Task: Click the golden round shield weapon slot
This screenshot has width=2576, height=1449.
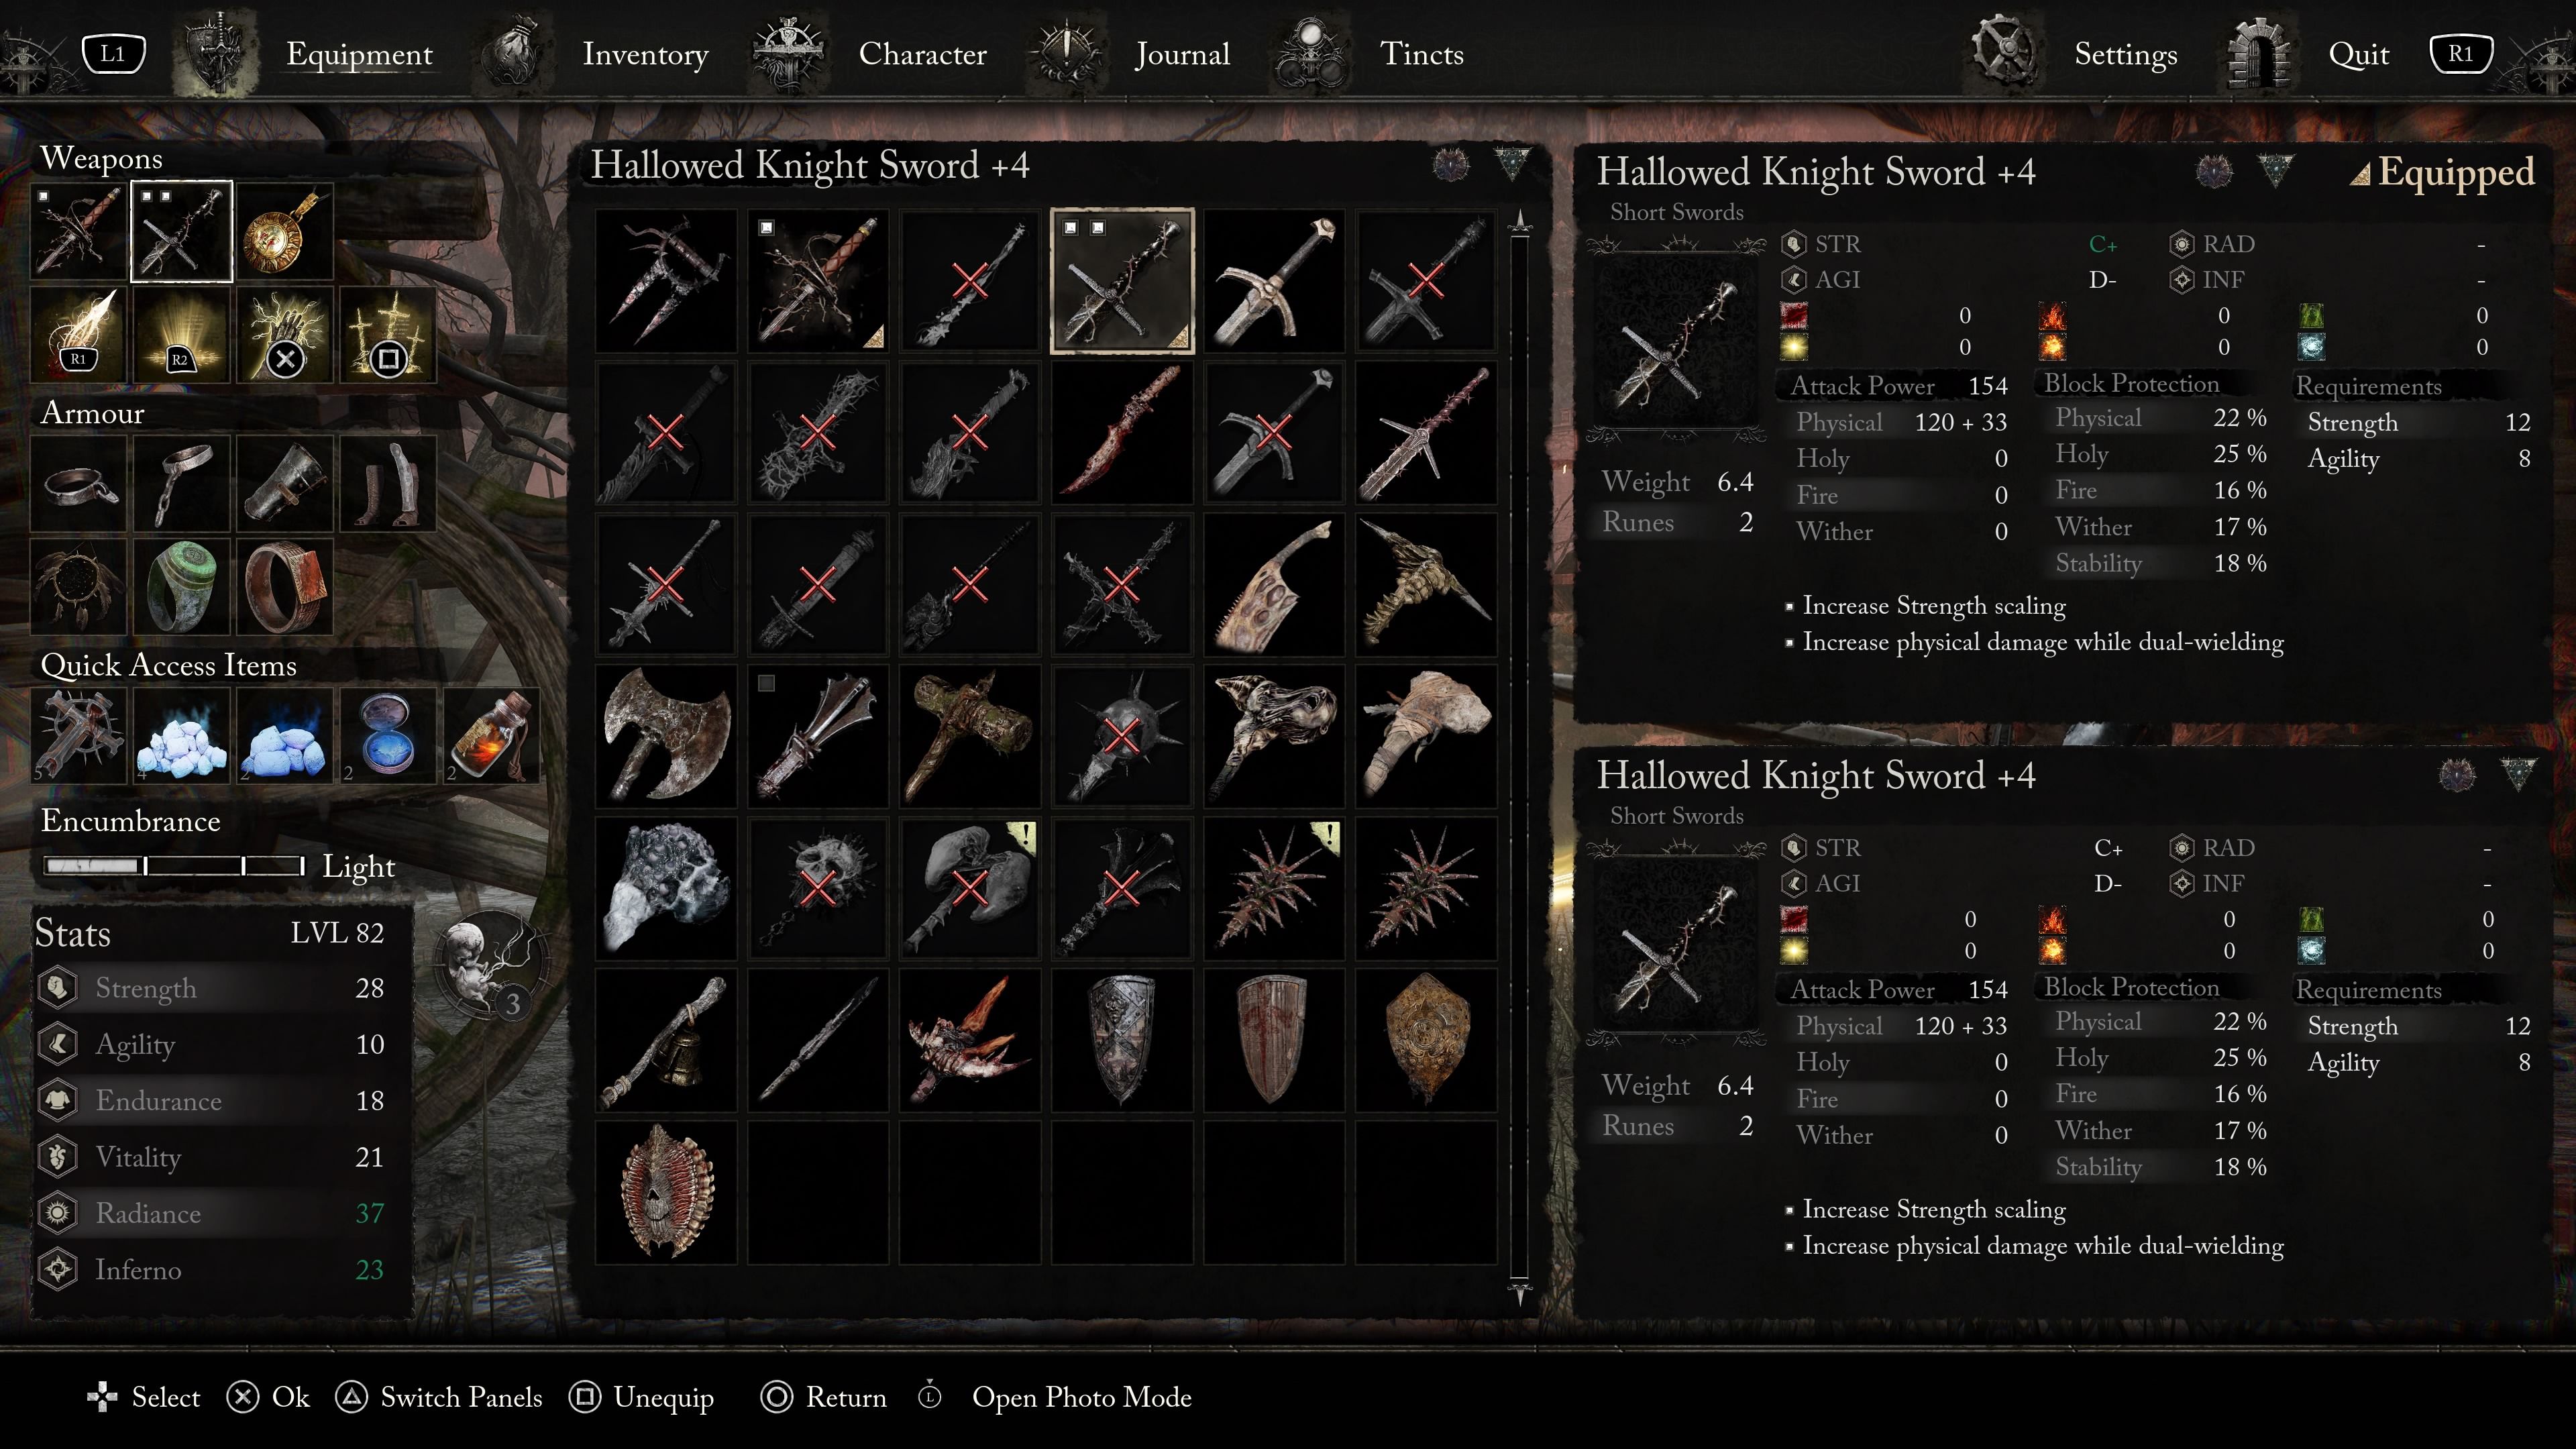Action: click(x=284, y=232)
